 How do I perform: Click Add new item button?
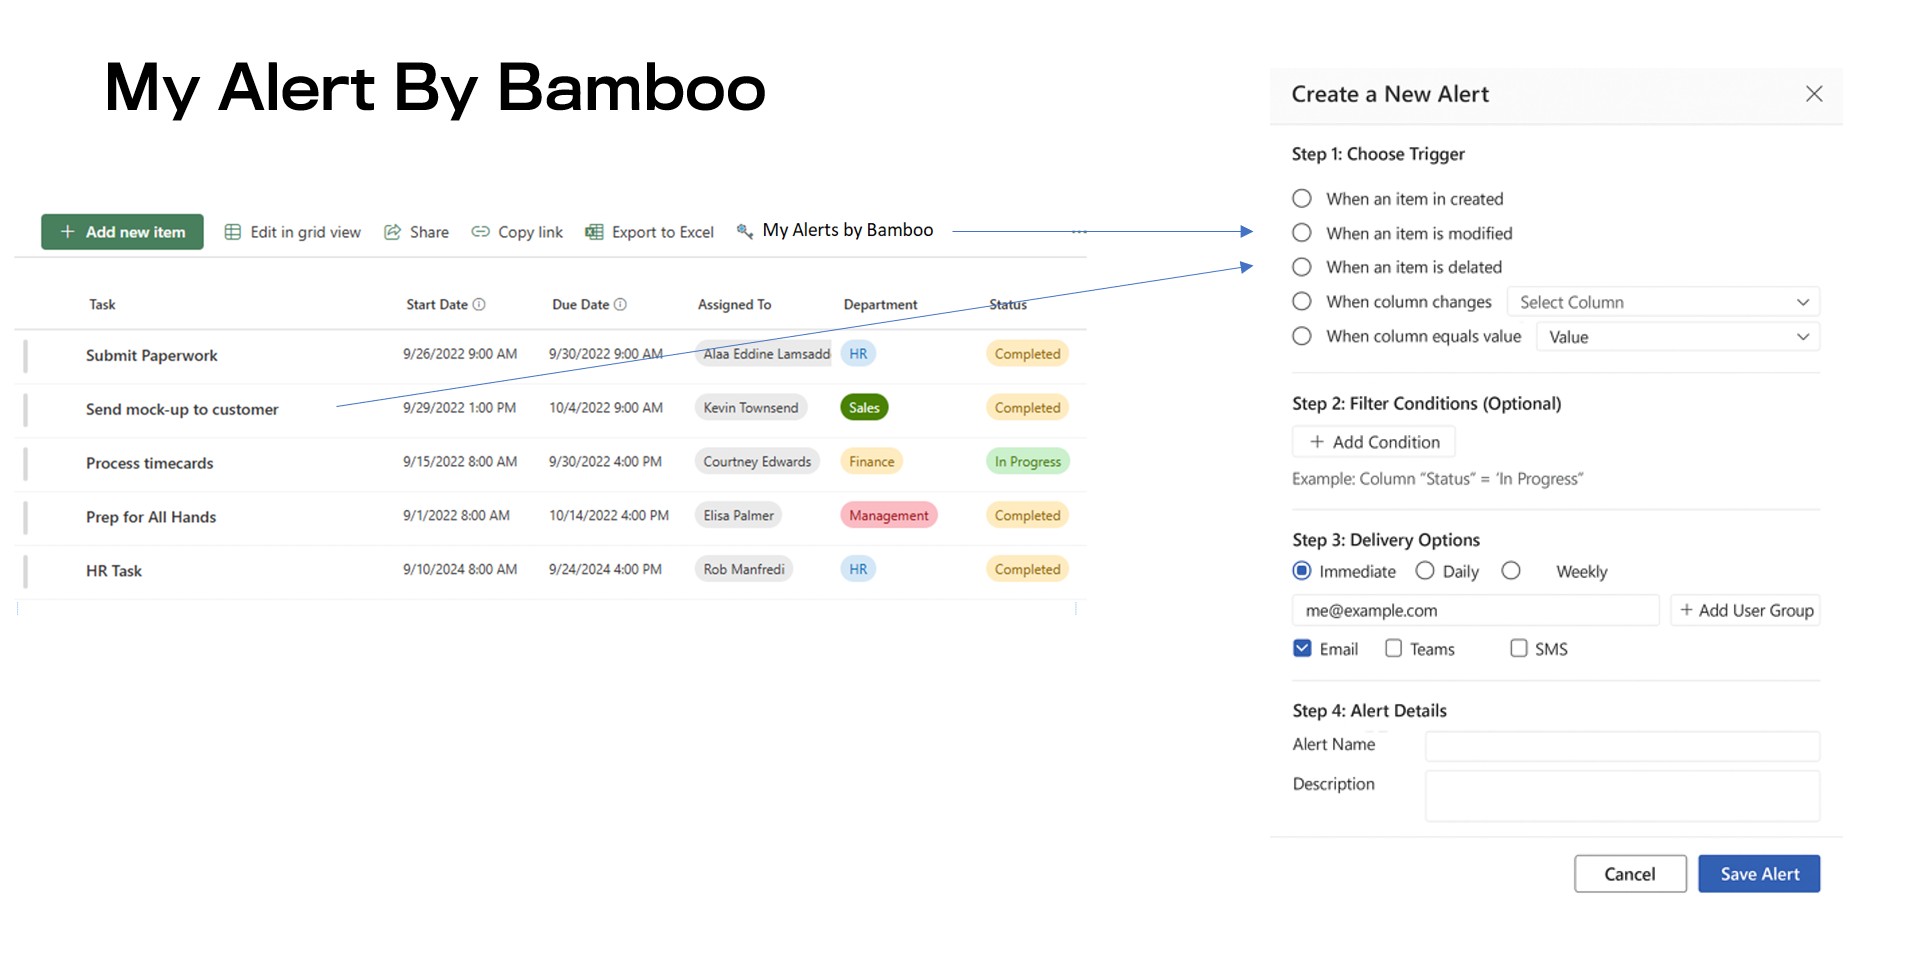click(x=122, y=232)
